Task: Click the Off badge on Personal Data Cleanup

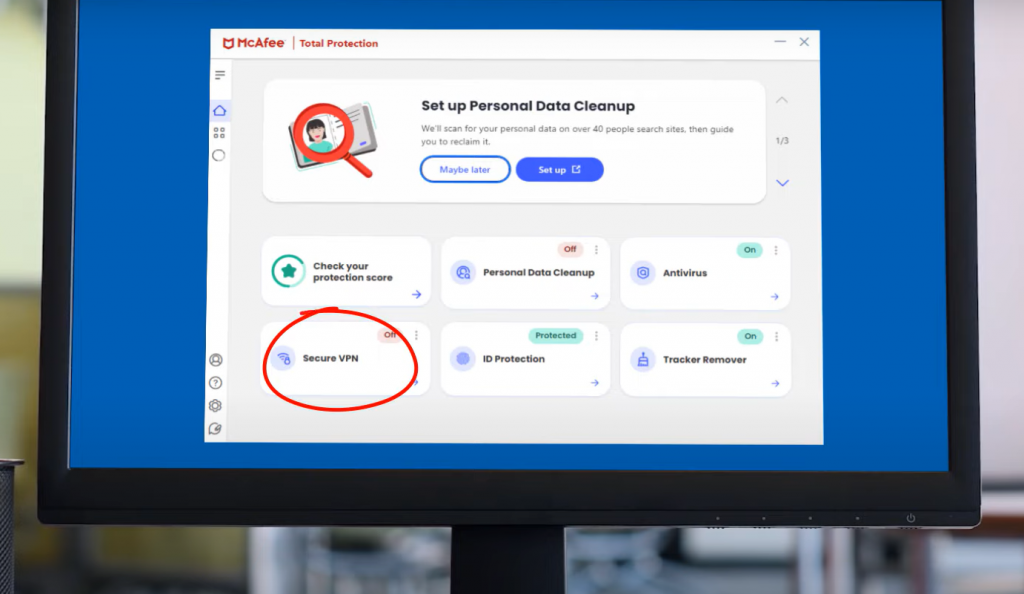Action: [x=570, y=249]
